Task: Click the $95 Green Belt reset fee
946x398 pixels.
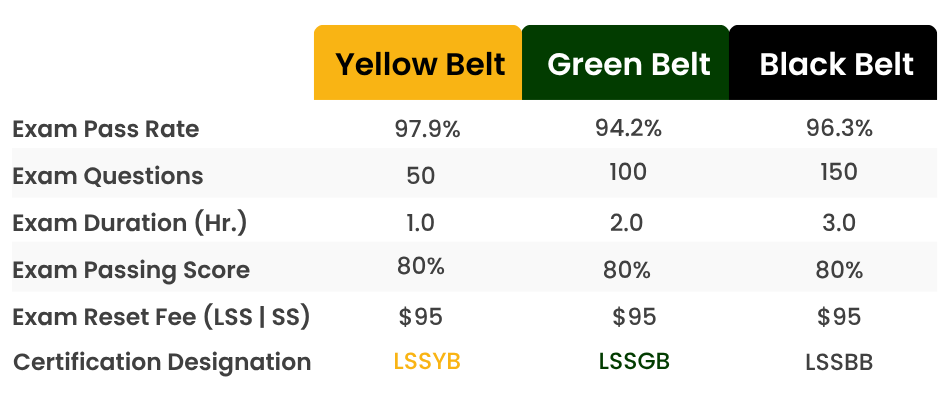Action: point(634,317)
